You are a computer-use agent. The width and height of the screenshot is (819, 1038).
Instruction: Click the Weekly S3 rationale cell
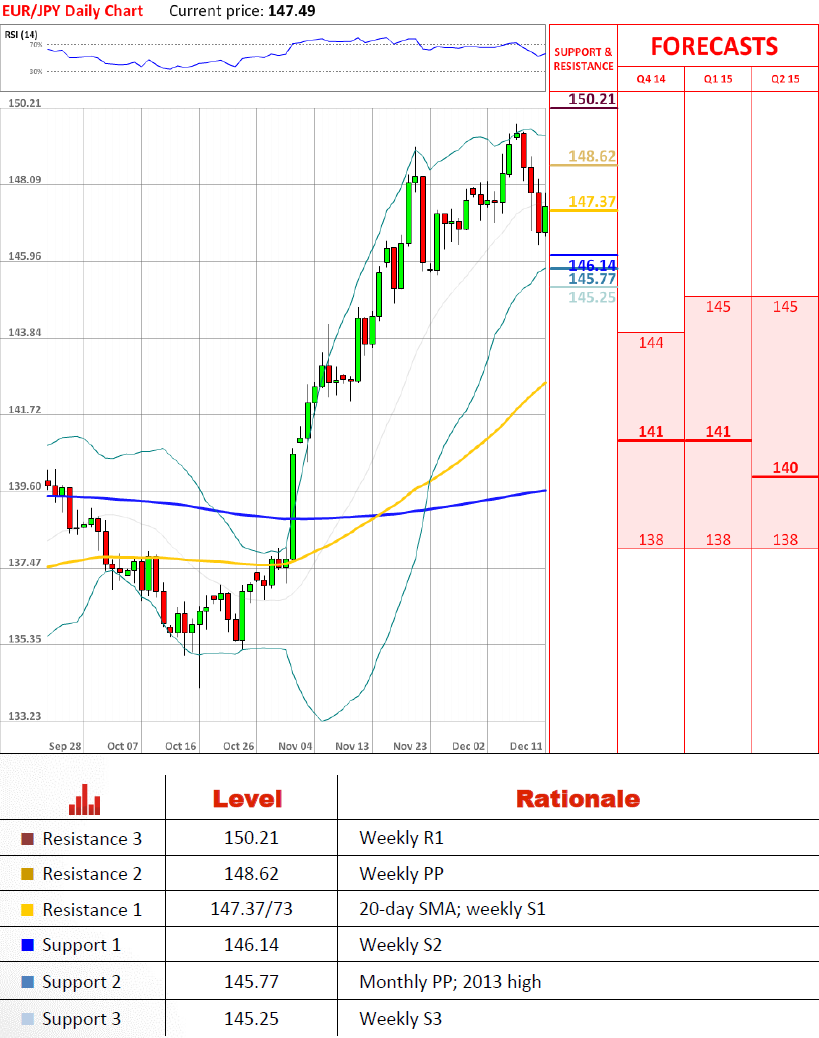[x=401, y=1019]
